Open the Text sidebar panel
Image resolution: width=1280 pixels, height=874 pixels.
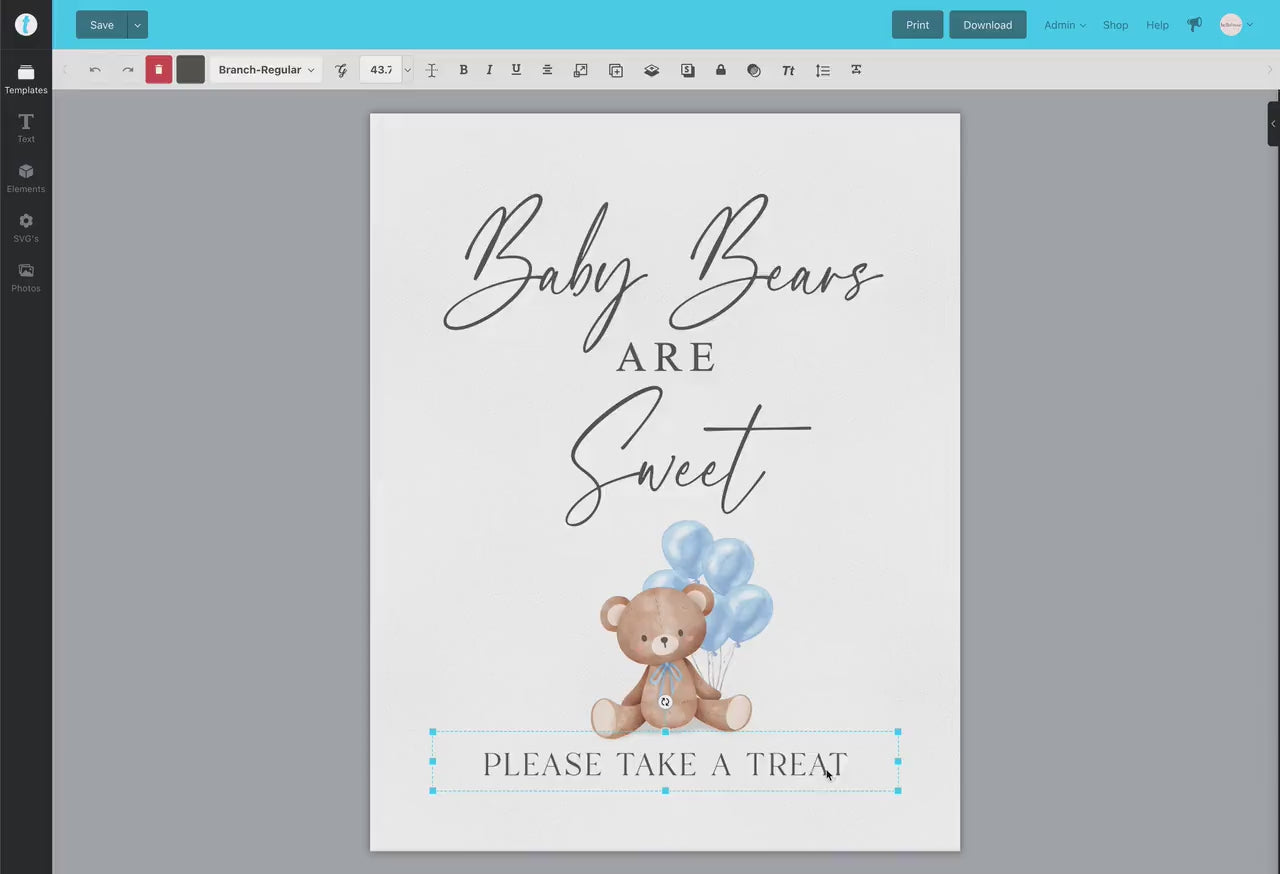coord(26,128)
